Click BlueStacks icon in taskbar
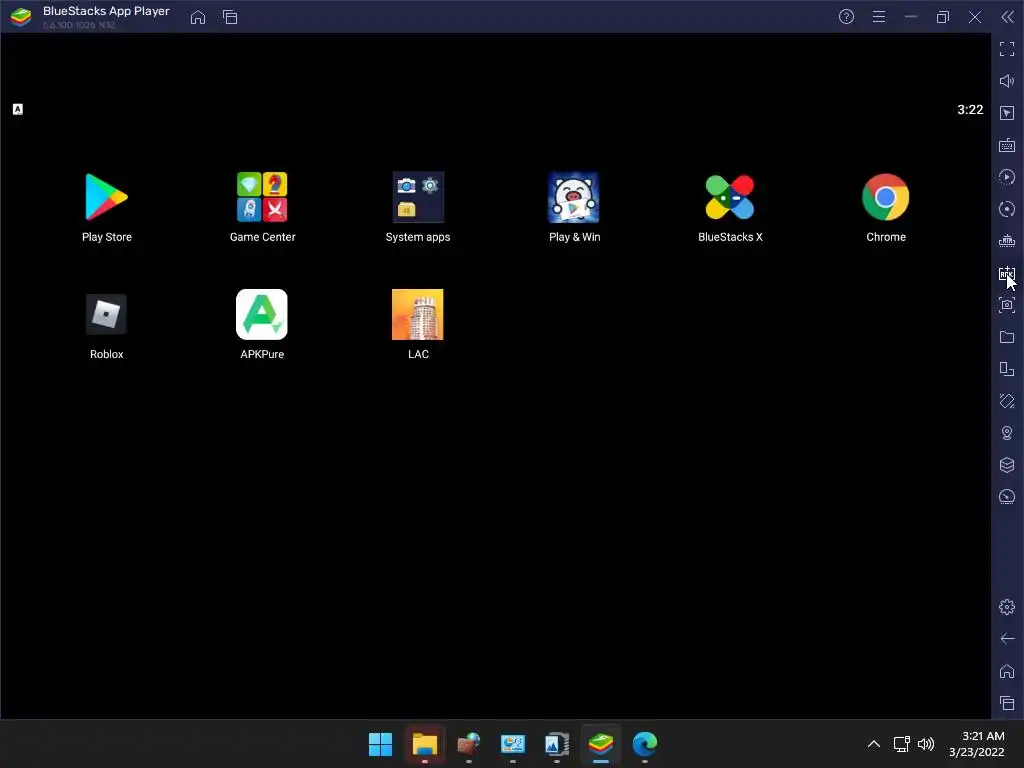 [x=601, y=744]
